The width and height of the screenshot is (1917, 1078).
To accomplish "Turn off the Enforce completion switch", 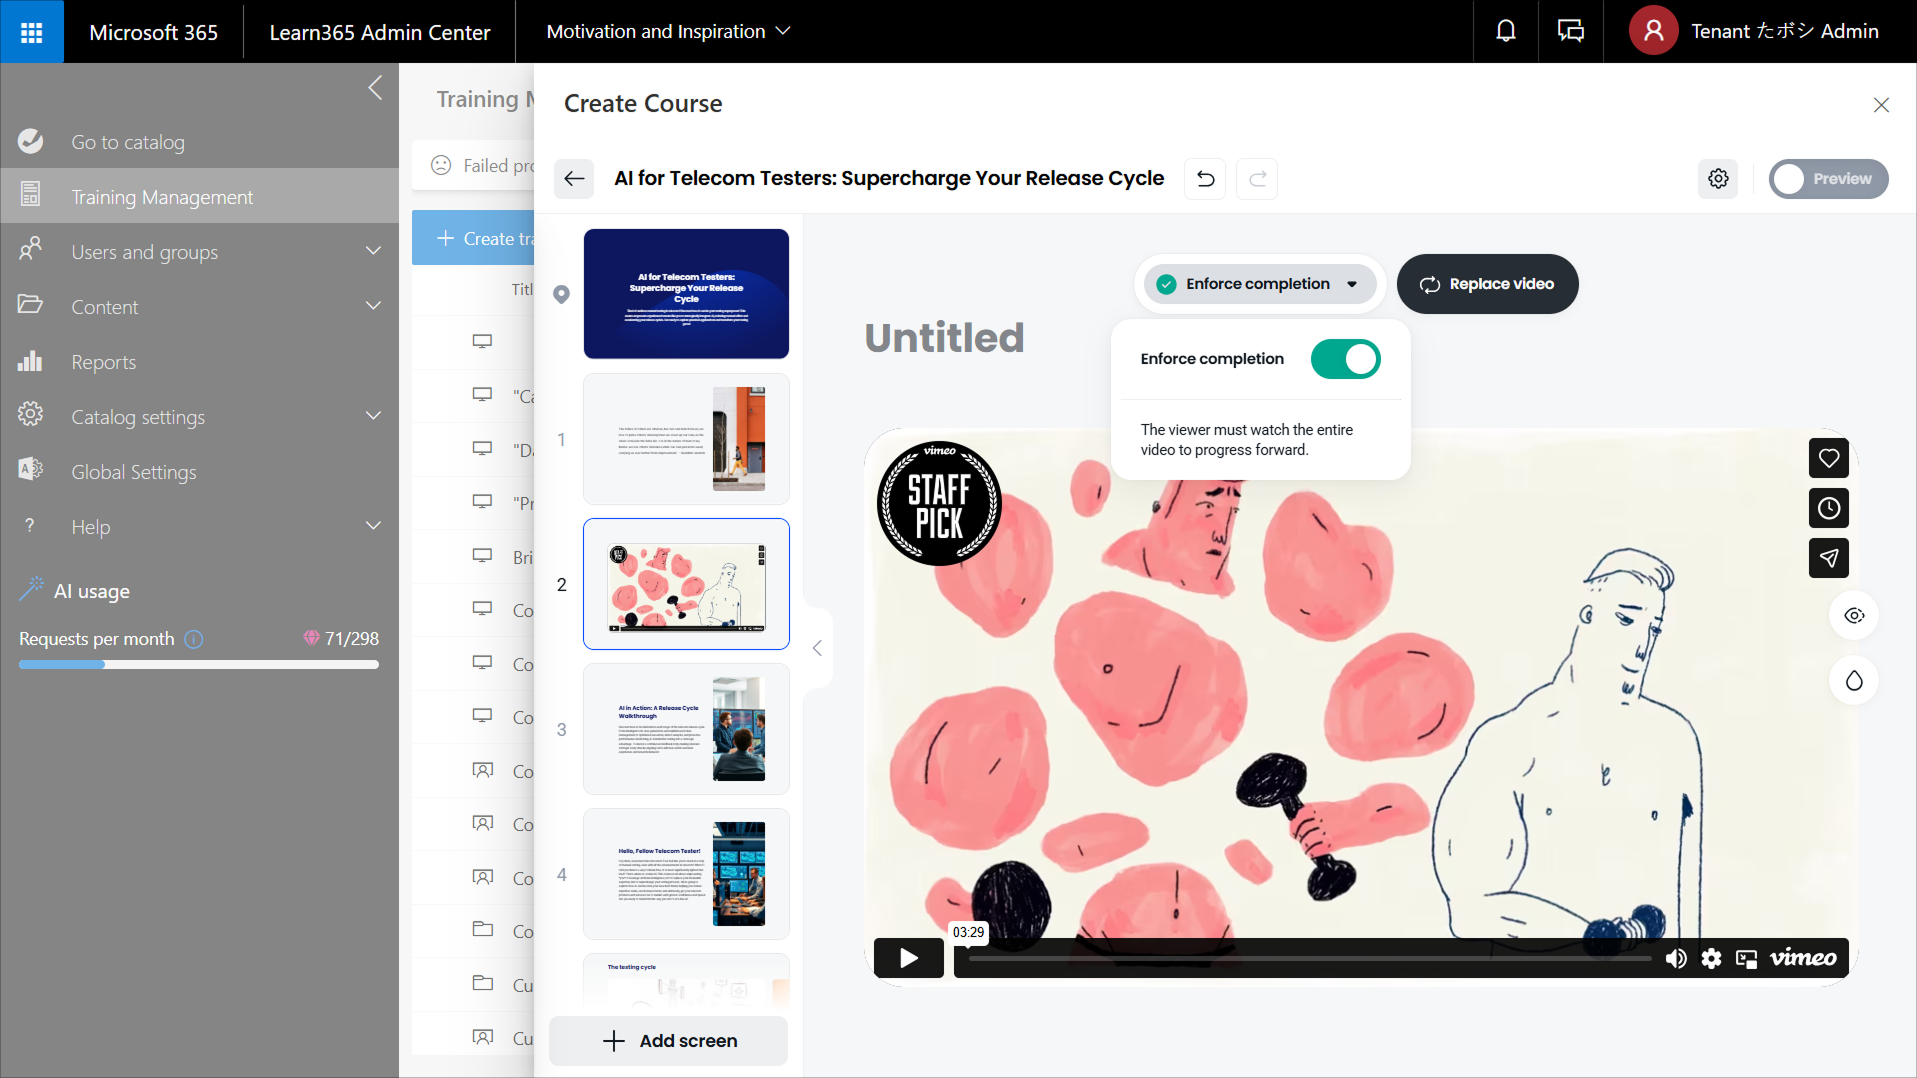I will [1345, 359].
